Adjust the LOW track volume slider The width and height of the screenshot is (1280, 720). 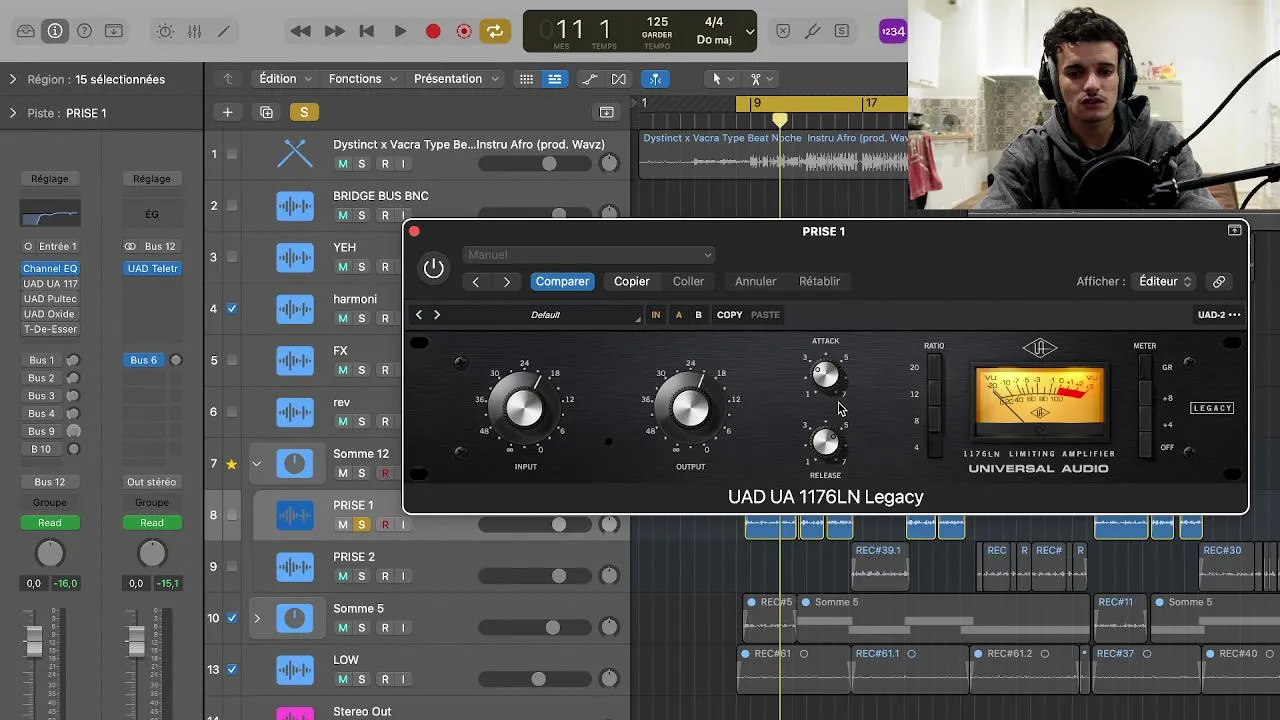[535, 679]
